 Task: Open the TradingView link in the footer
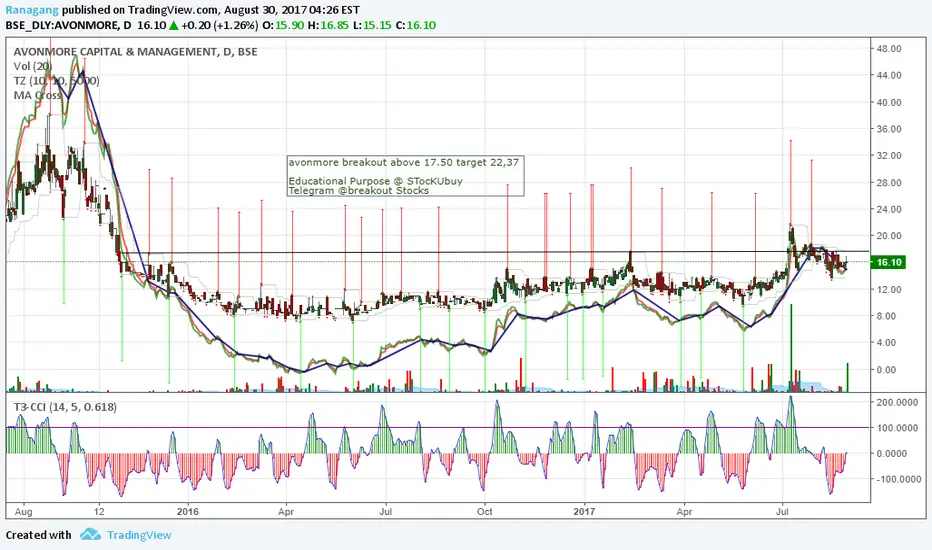[139, 535]
